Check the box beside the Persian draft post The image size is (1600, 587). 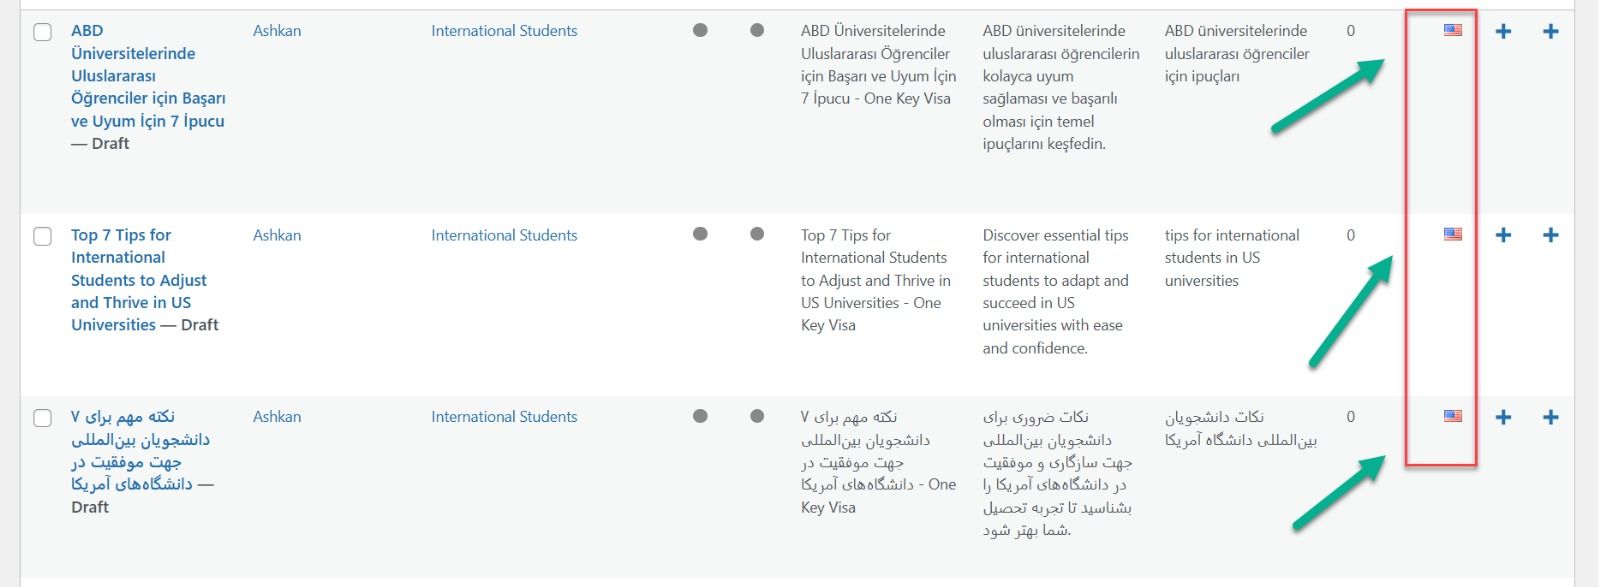[43, 418]
